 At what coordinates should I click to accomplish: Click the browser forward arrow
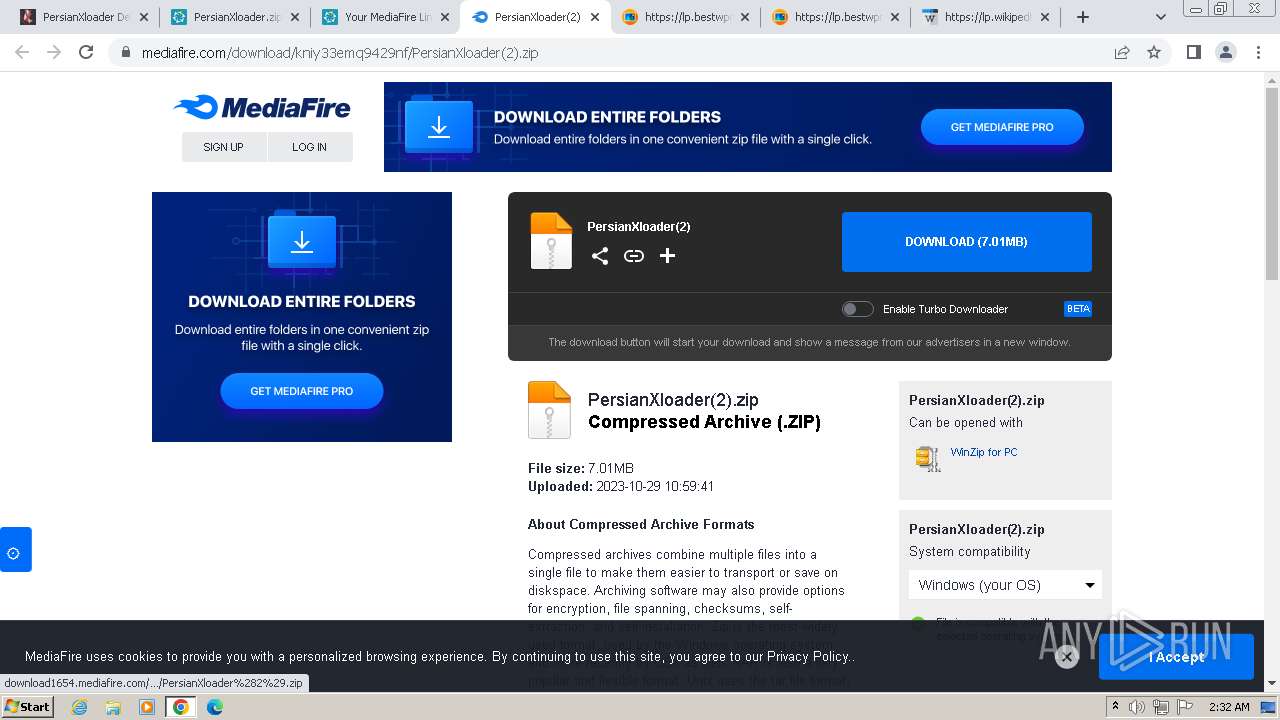[x=54, y=53]
